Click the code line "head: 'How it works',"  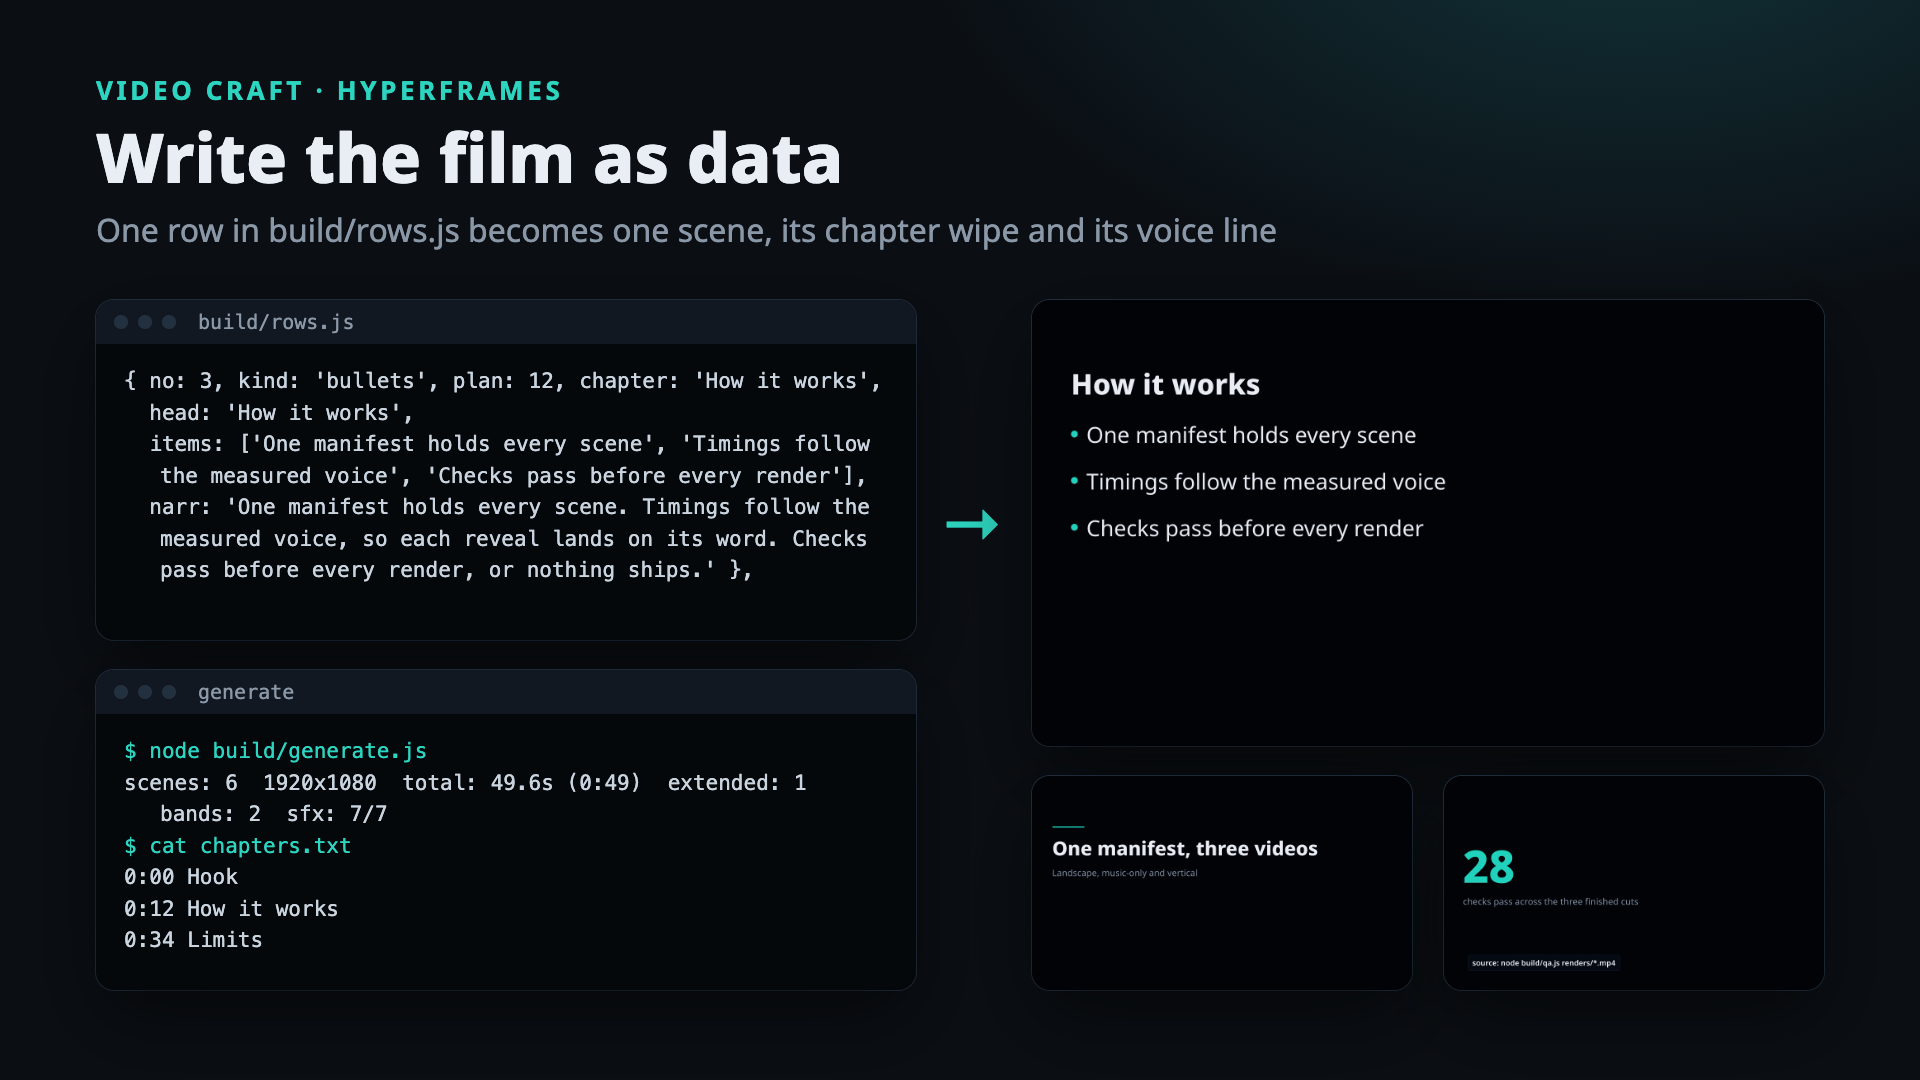tap(281, 413)
